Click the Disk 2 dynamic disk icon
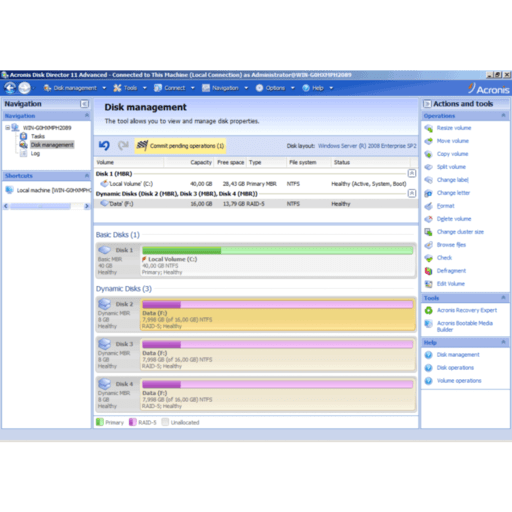 (105, 304)
